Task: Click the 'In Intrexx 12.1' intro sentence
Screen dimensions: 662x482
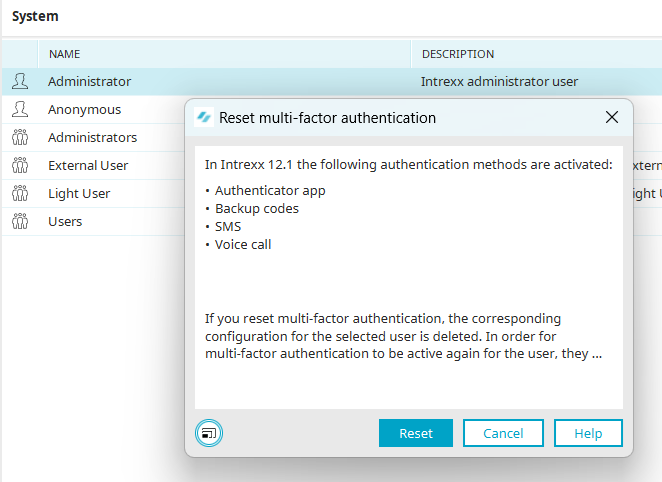Action: coord(408,164)
